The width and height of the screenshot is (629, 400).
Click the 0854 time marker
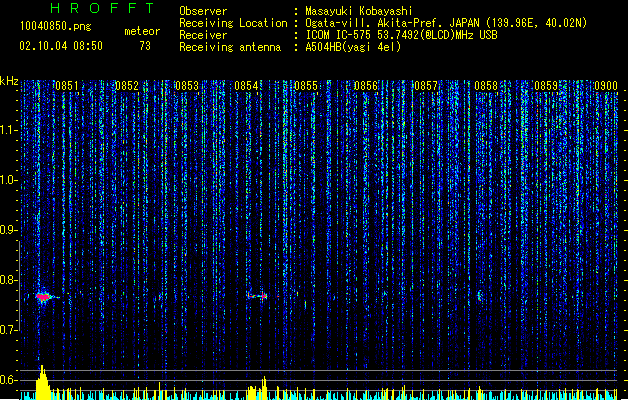(x=246, y=86)
